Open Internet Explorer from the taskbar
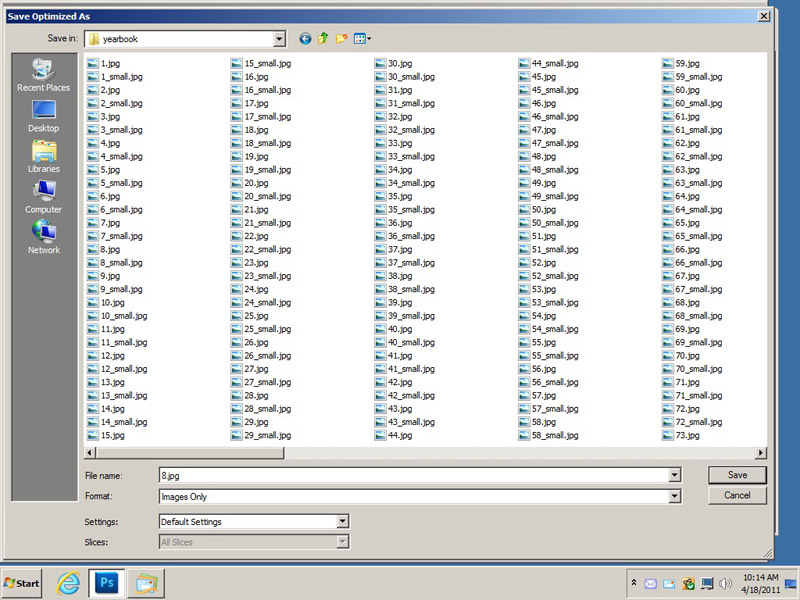The height and width of the screenshot is (600, 800). [x=68, y=583]
